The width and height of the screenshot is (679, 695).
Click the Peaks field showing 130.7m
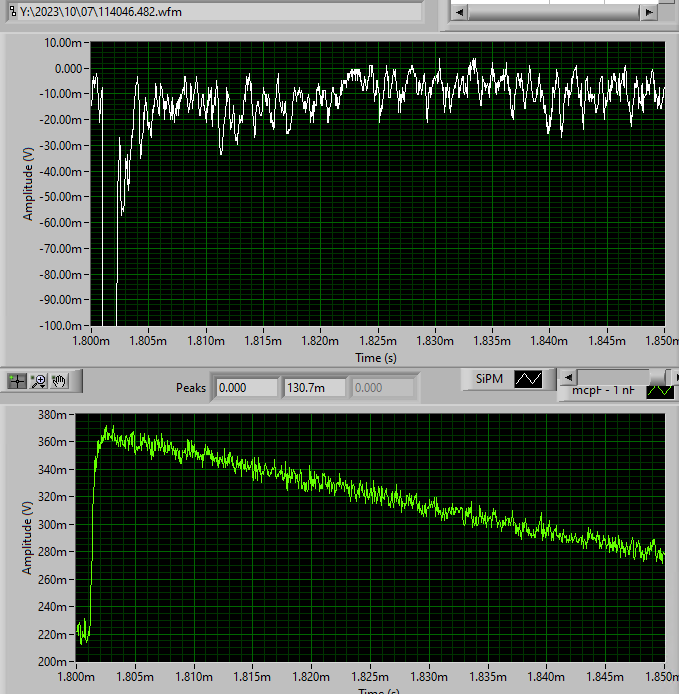(315, 388)
